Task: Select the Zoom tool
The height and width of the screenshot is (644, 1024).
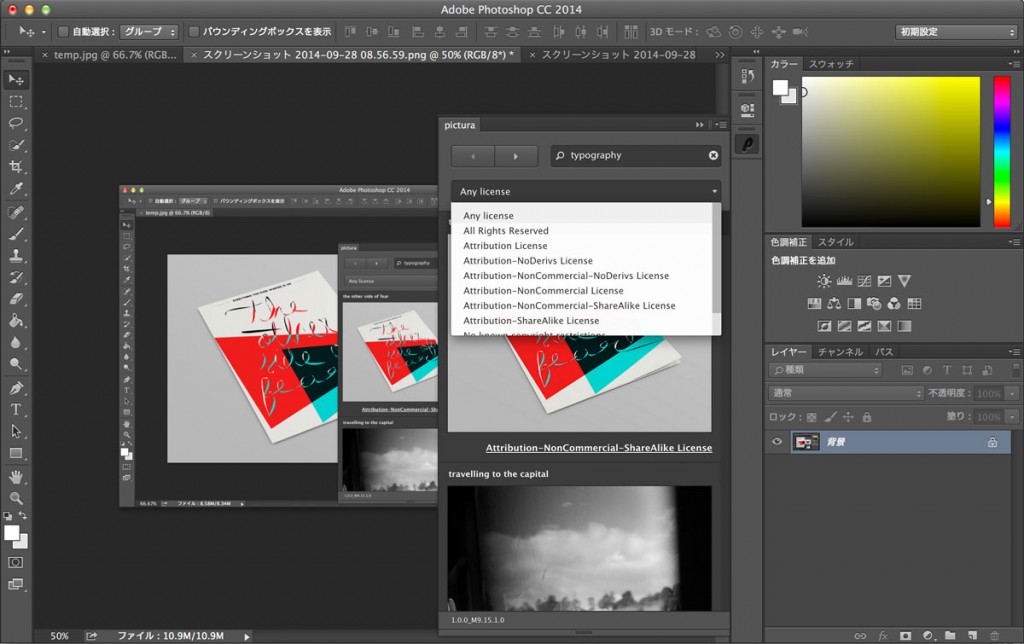Action: pyautogui.click(x=16, y=498)
